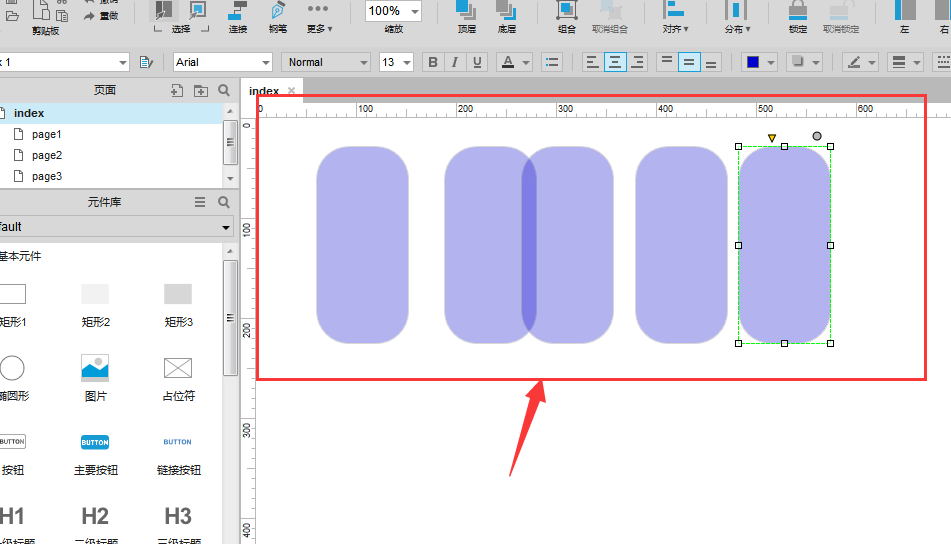Open the fill color dropdown arrow
This screenshot has height=544, width=951.
(x=770, y=62)
